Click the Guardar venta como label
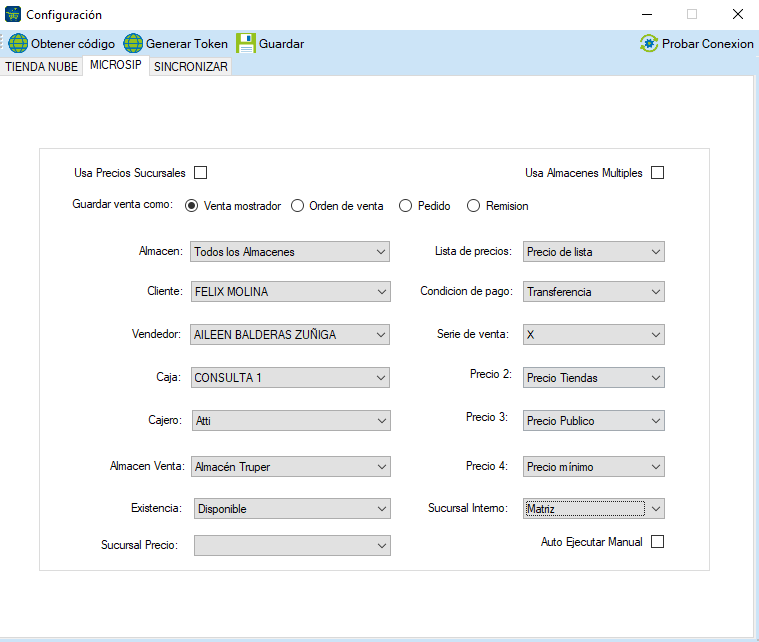Image resolution: width=759 pixels, height=642 pixels. (x=122, y=204)
